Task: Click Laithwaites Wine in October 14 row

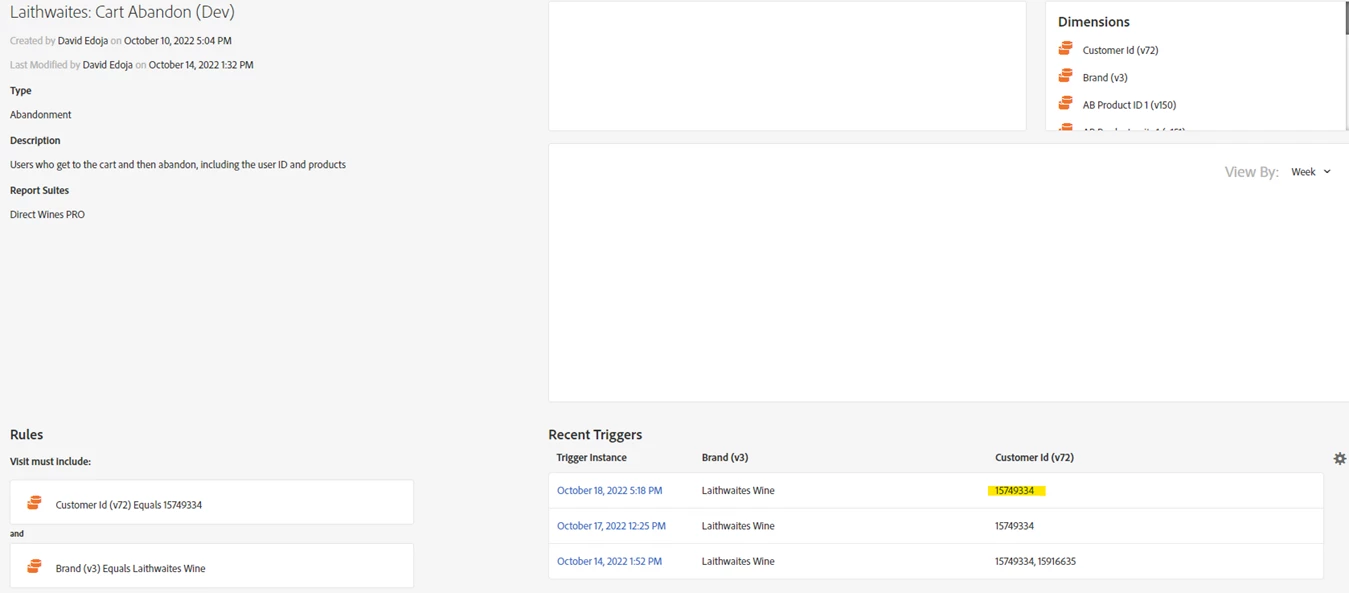Action: pos(738,562)
